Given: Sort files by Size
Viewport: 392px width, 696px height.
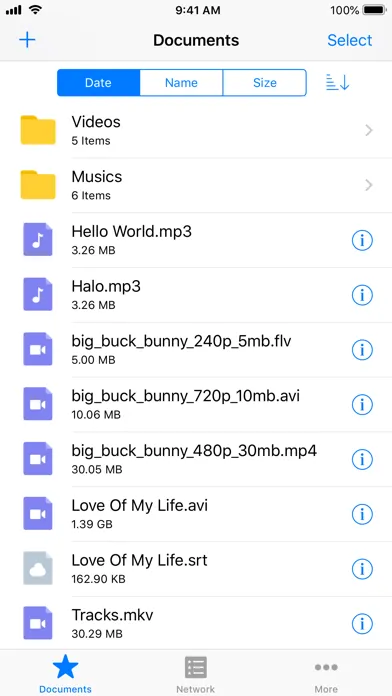Looking at the screenshot, I should (x=265, y=83).
